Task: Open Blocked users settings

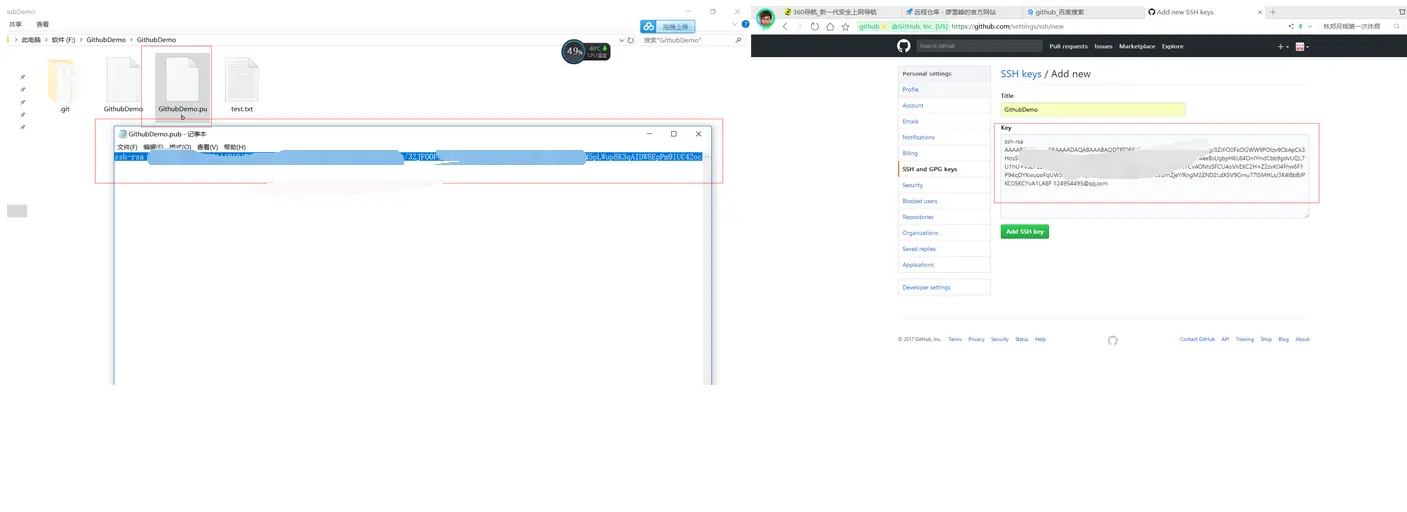Action: point(944,201)
